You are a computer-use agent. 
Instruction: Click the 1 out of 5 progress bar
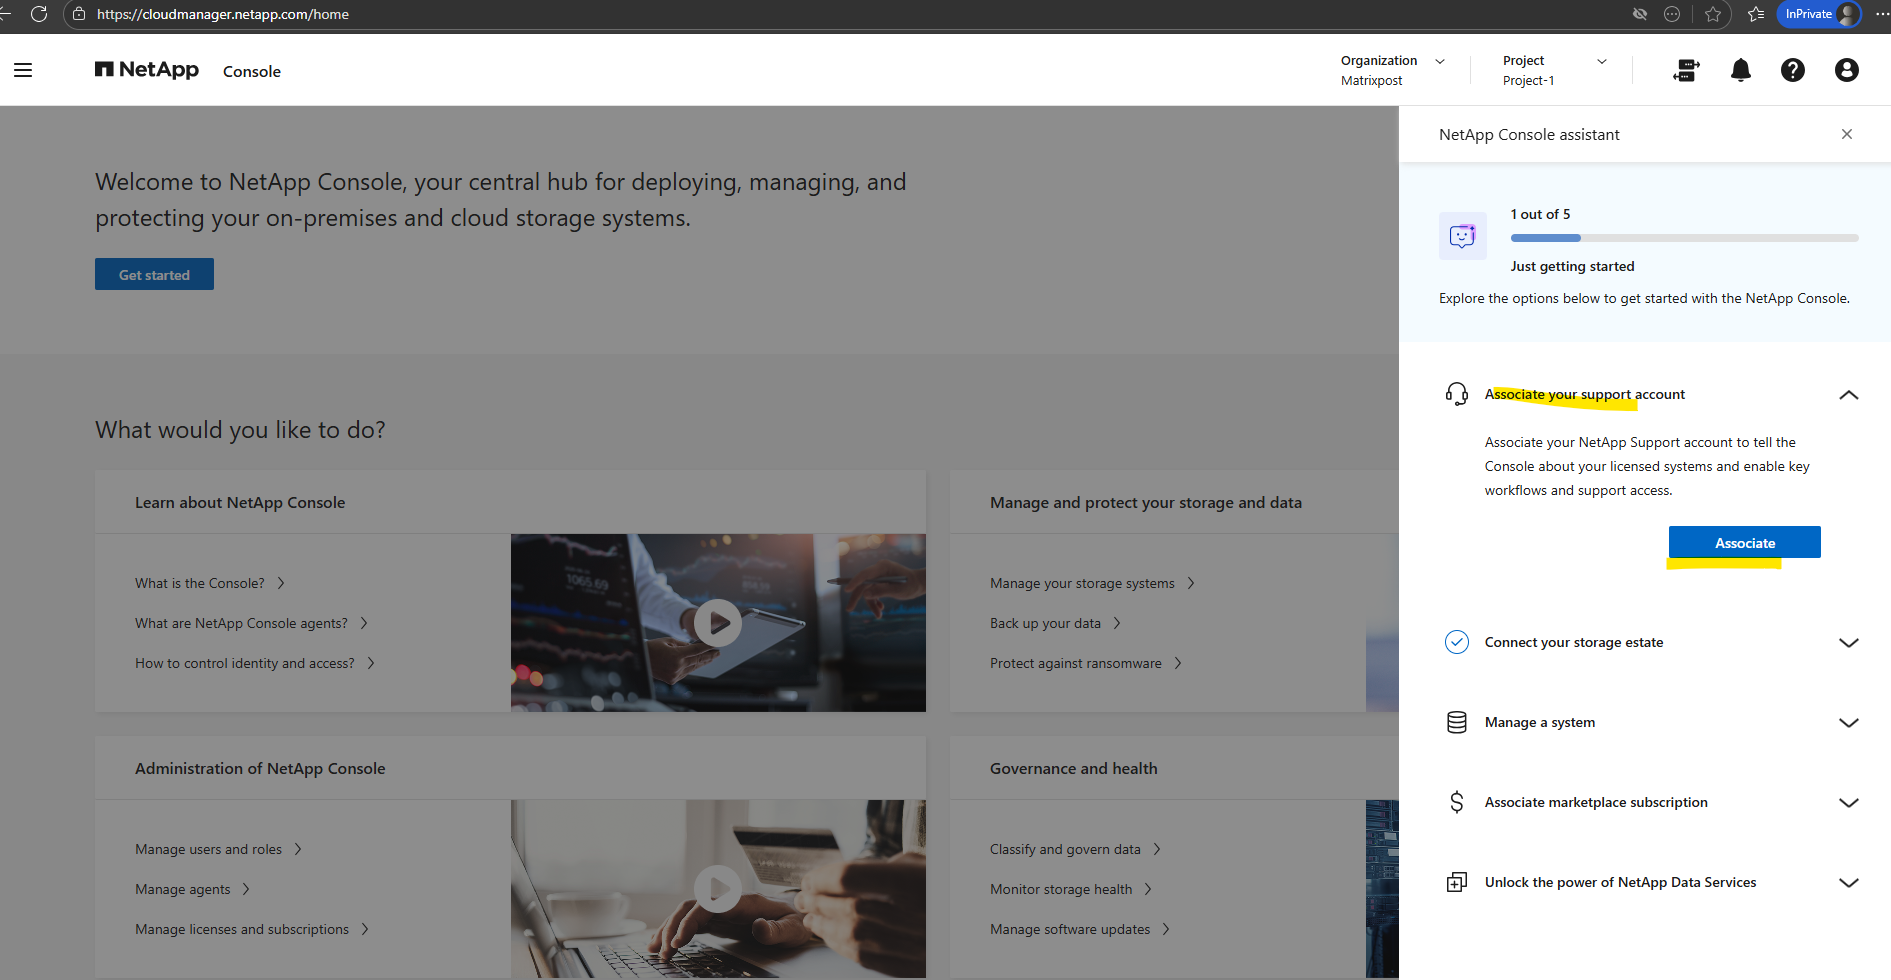(x=1685, y=238)
